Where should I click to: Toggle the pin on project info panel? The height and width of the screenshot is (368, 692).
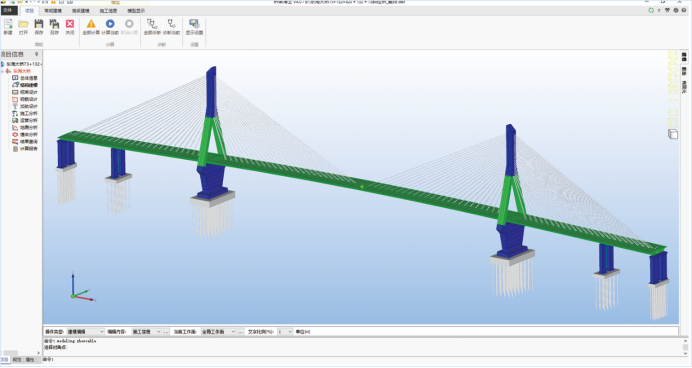click(37, 54)
